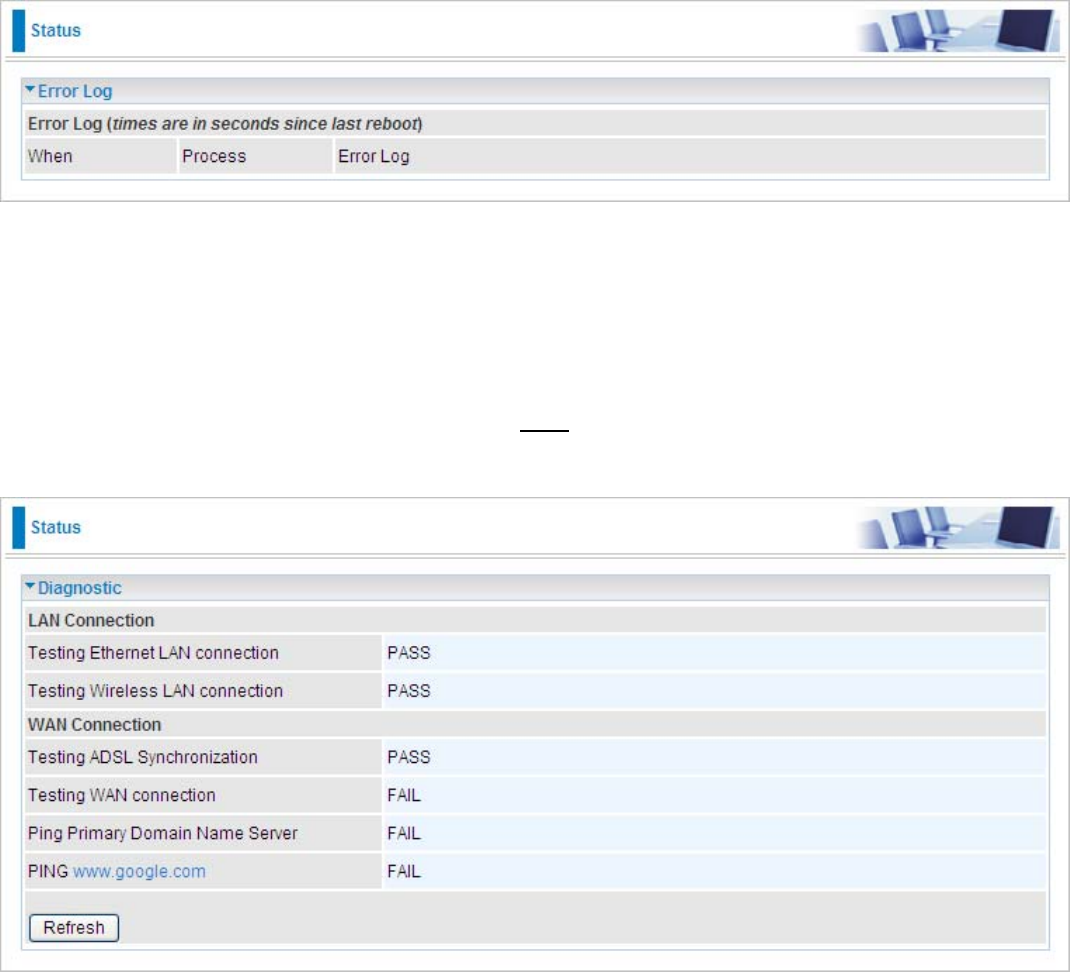The height and width of the screenshot is (972, 1070).
Task: Select the Testing ADSL Synchronization label
Action: [143, 757]
